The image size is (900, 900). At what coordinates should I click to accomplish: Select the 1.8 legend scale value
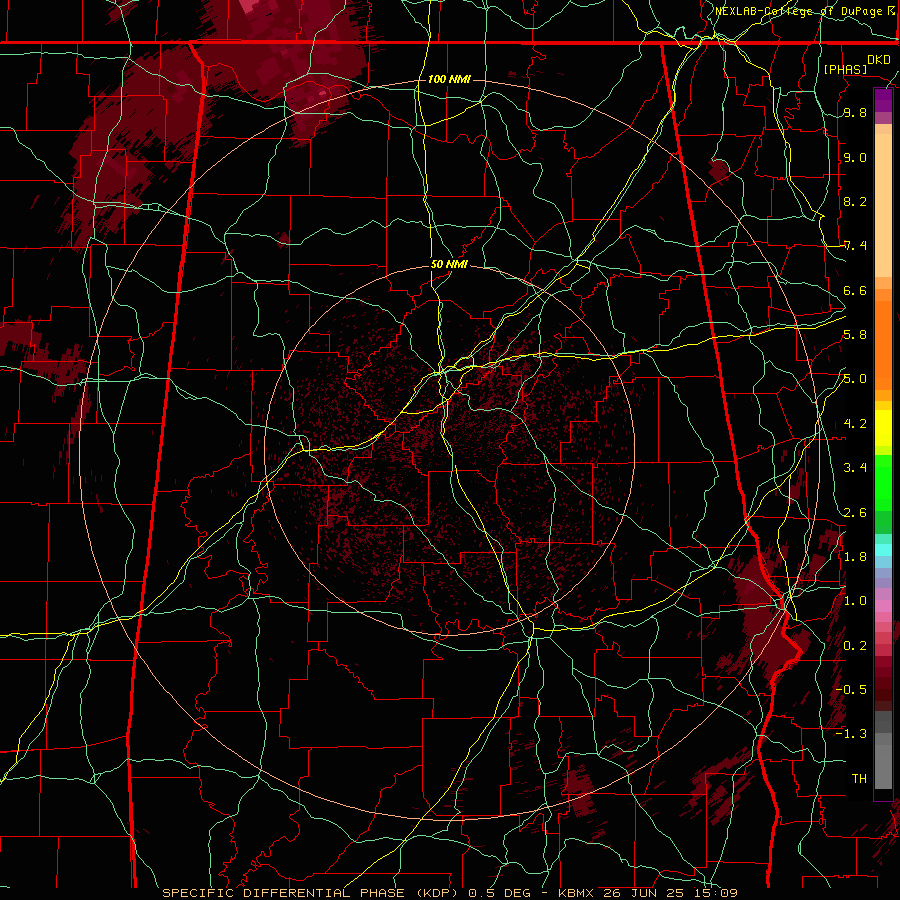tap(855, 557)
